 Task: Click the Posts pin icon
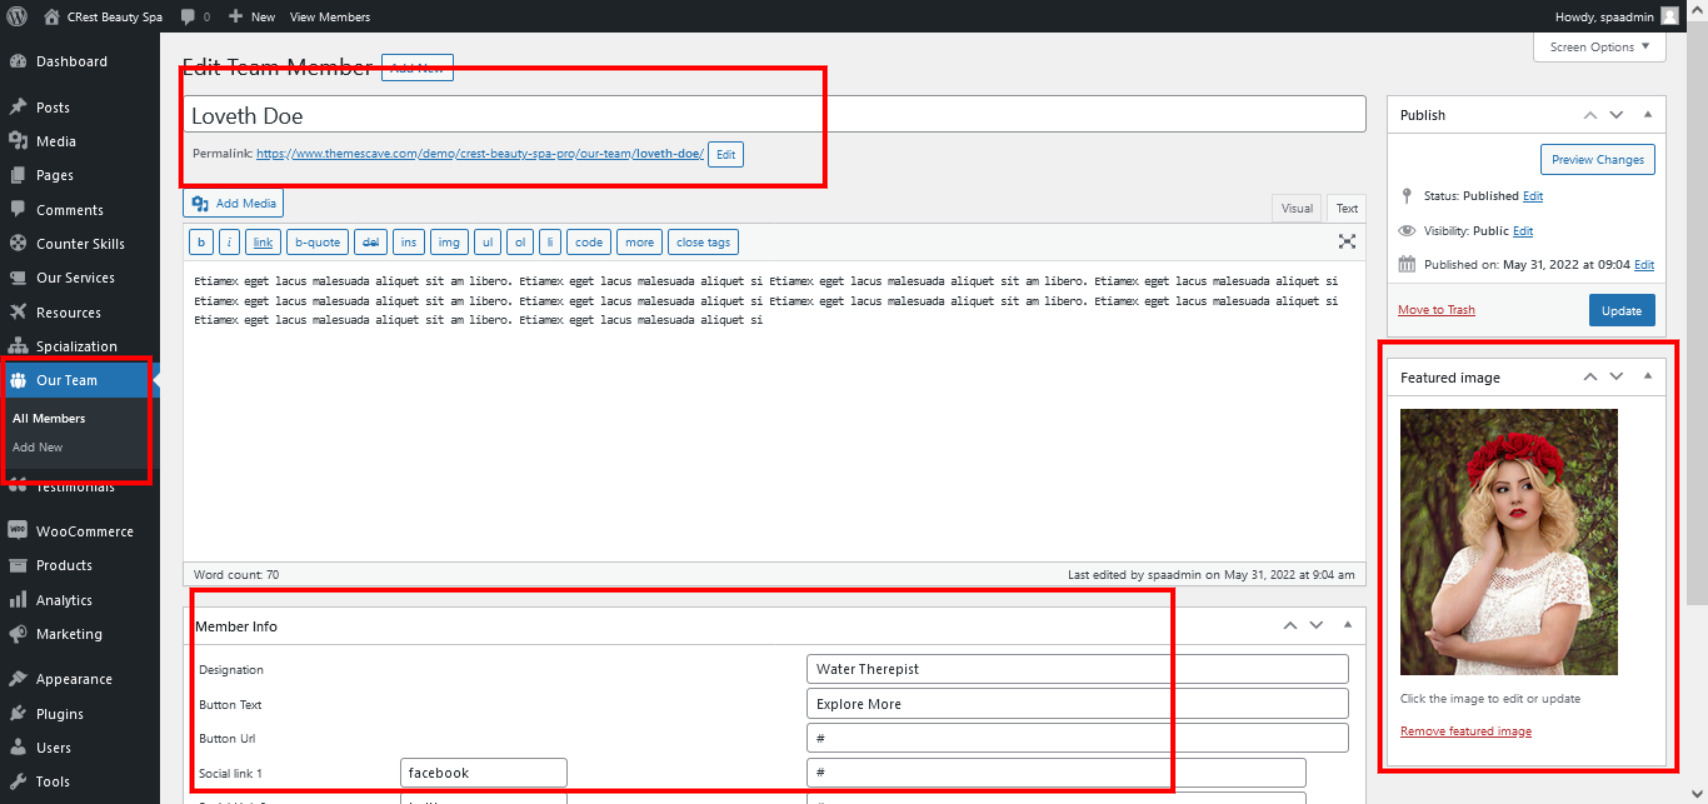18,107
